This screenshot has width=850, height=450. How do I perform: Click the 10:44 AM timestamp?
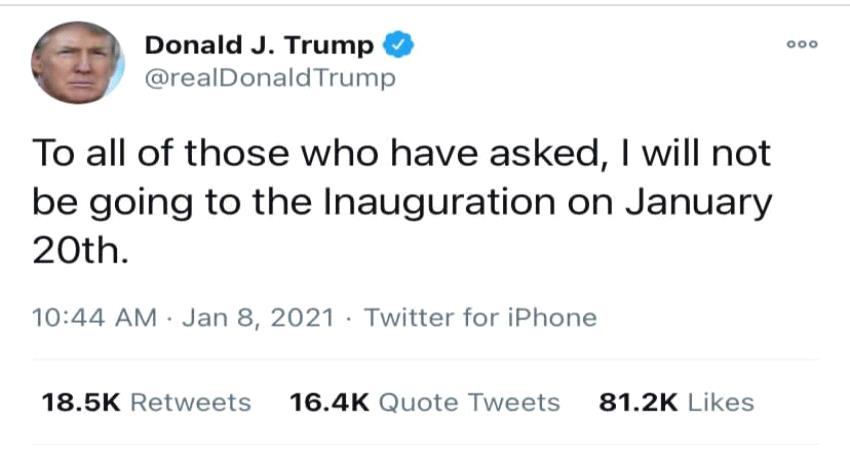pos(95,318)
